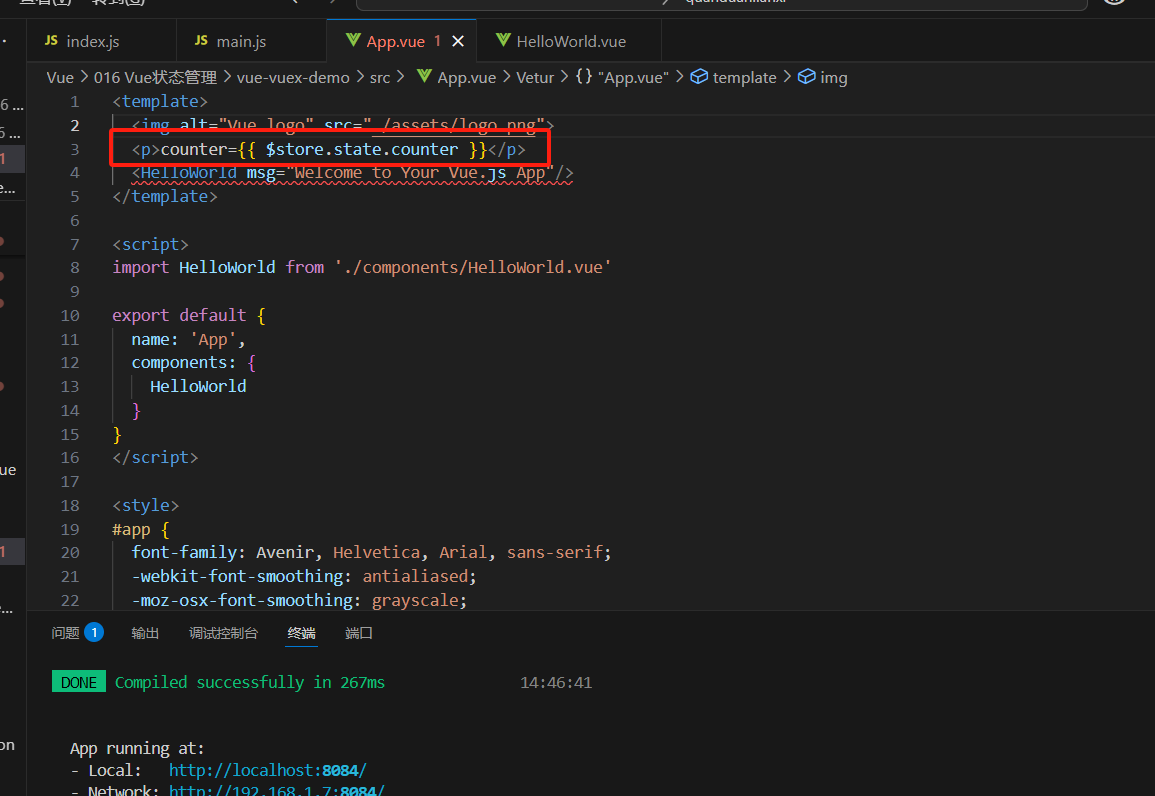Open the App.vue breadcrumb file item
1155x796 pixels.
tap(466, 77)
